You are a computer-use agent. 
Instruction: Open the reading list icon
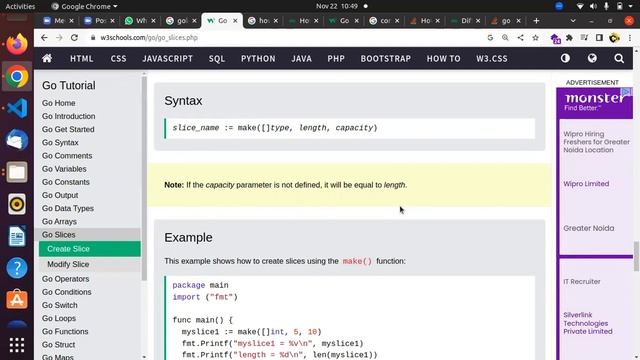coord(584,38)
